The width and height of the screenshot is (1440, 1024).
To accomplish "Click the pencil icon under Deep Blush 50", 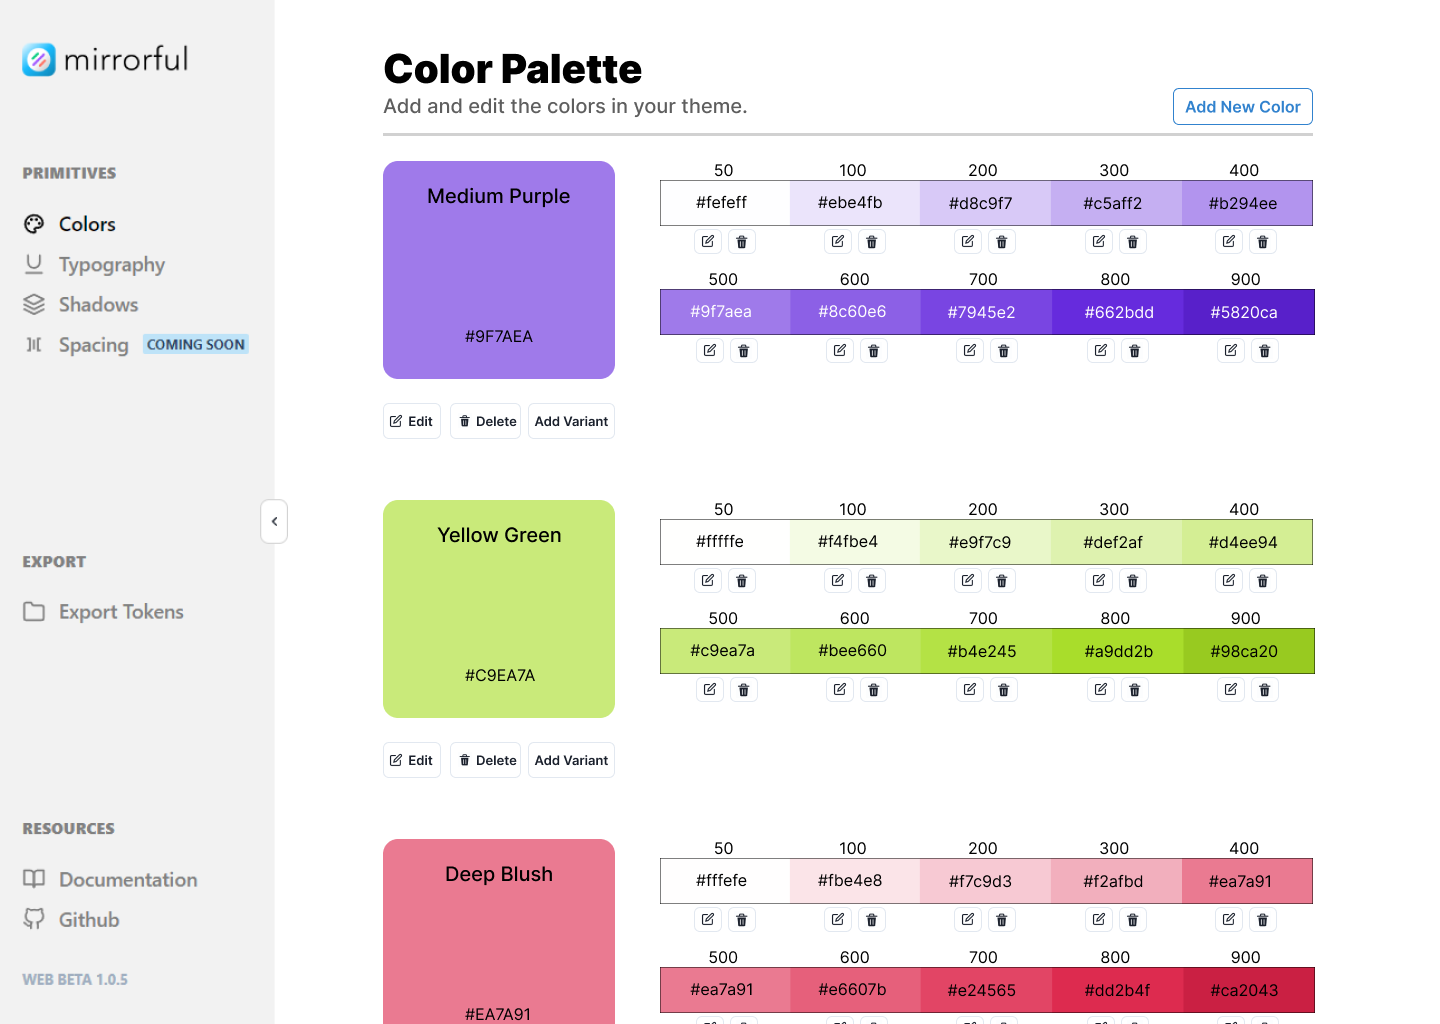I will [707, 919].
